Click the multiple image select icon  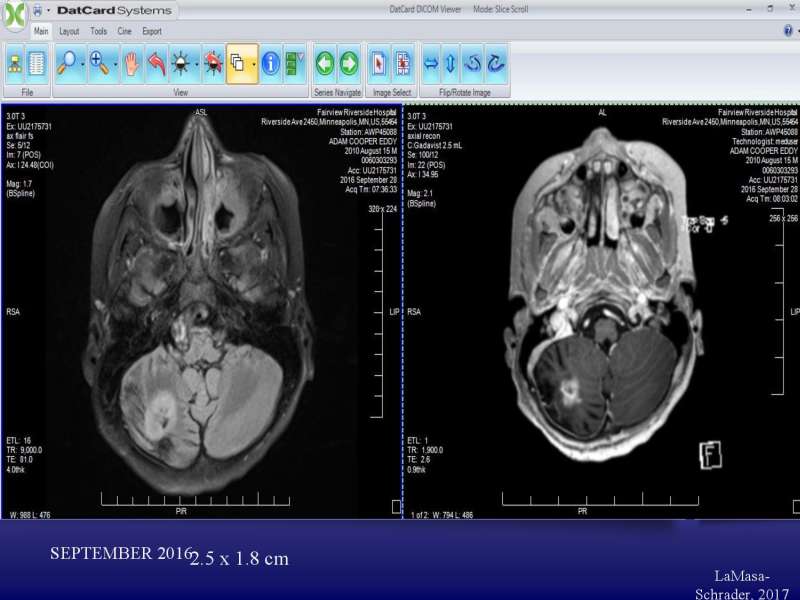pyautogui.click(x=403, y=64)
